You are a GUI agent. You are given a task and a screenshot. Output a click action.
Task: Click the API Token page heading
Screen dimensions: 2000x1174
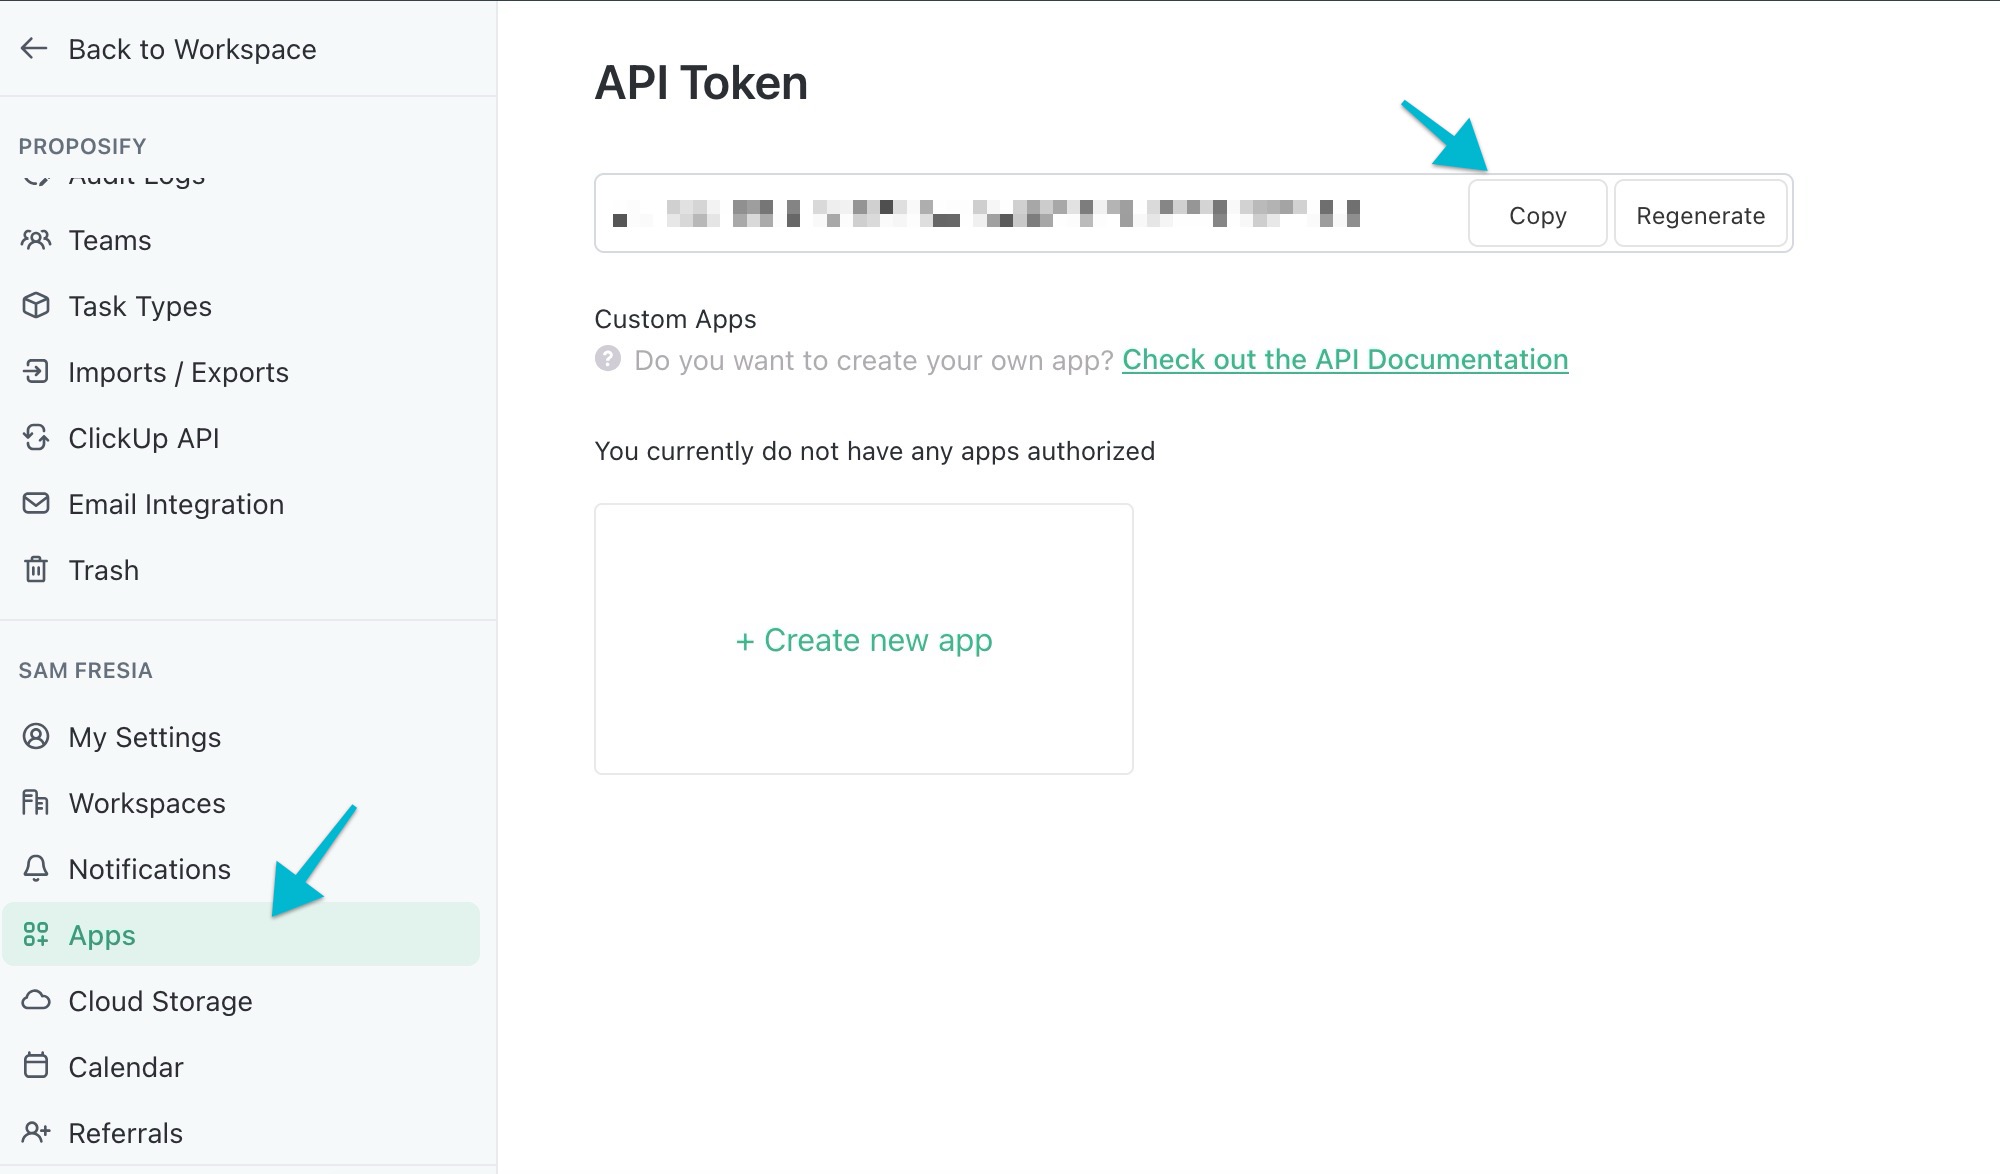point(701,83)
